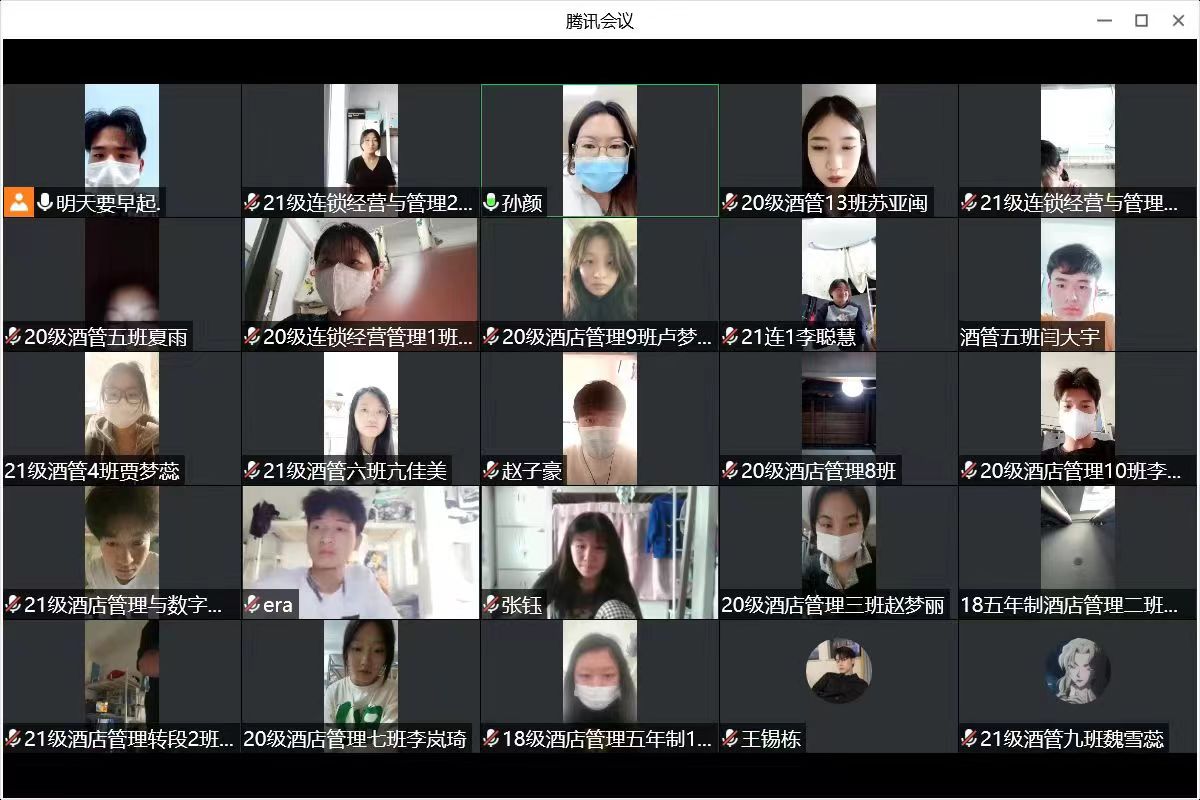Image resolution: width=1200 pixels, height=800 pixels.
Task: Click muted mic icon beside 21级酒管六班亢佳美
Action: click(252, 471)
